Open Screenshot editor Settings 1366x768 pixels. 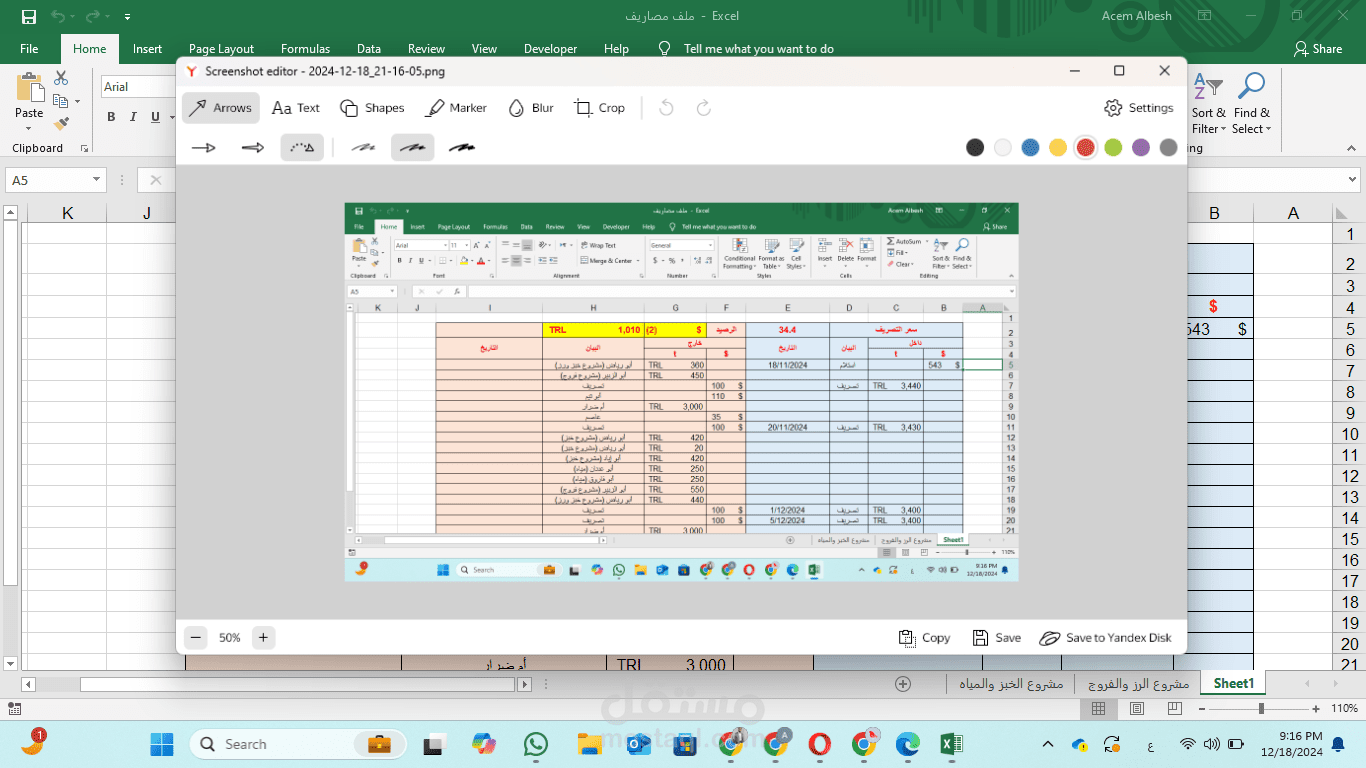tap(1139, 108)
